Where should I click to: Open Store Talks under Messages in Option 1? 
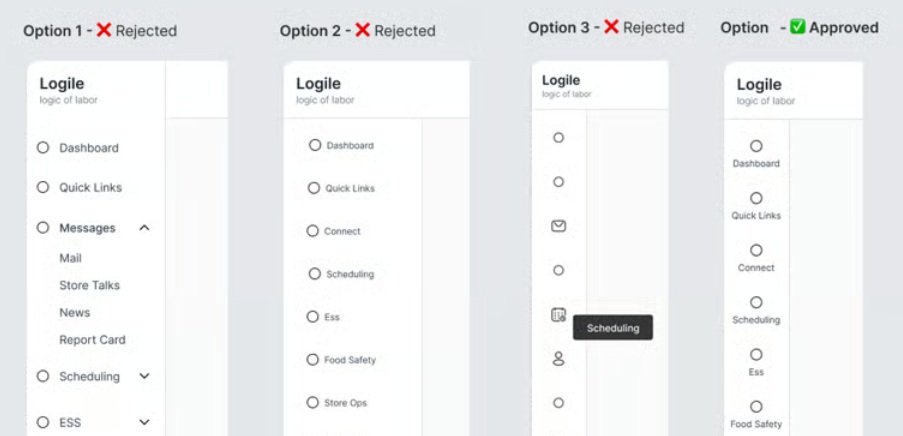click(89, 285)
